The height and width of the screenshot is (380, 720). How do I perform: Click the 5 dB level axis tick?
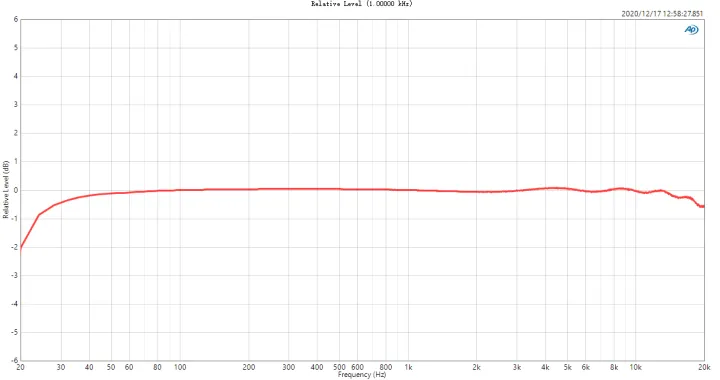point(16,48)
